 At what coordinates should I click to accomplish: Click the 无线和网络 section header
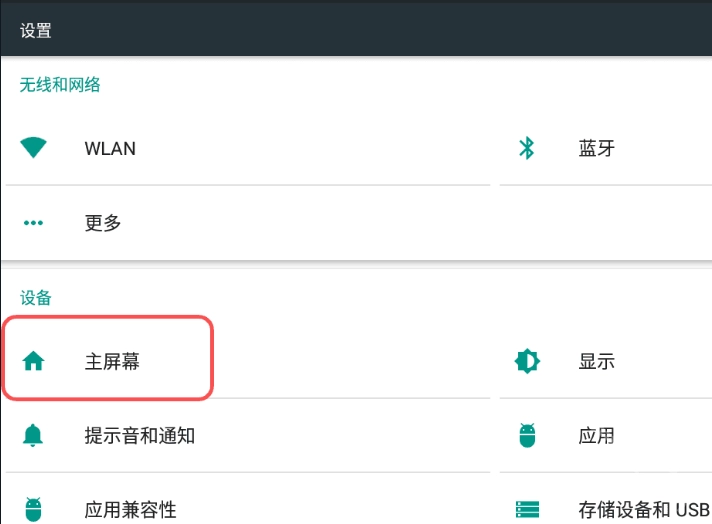60,85
